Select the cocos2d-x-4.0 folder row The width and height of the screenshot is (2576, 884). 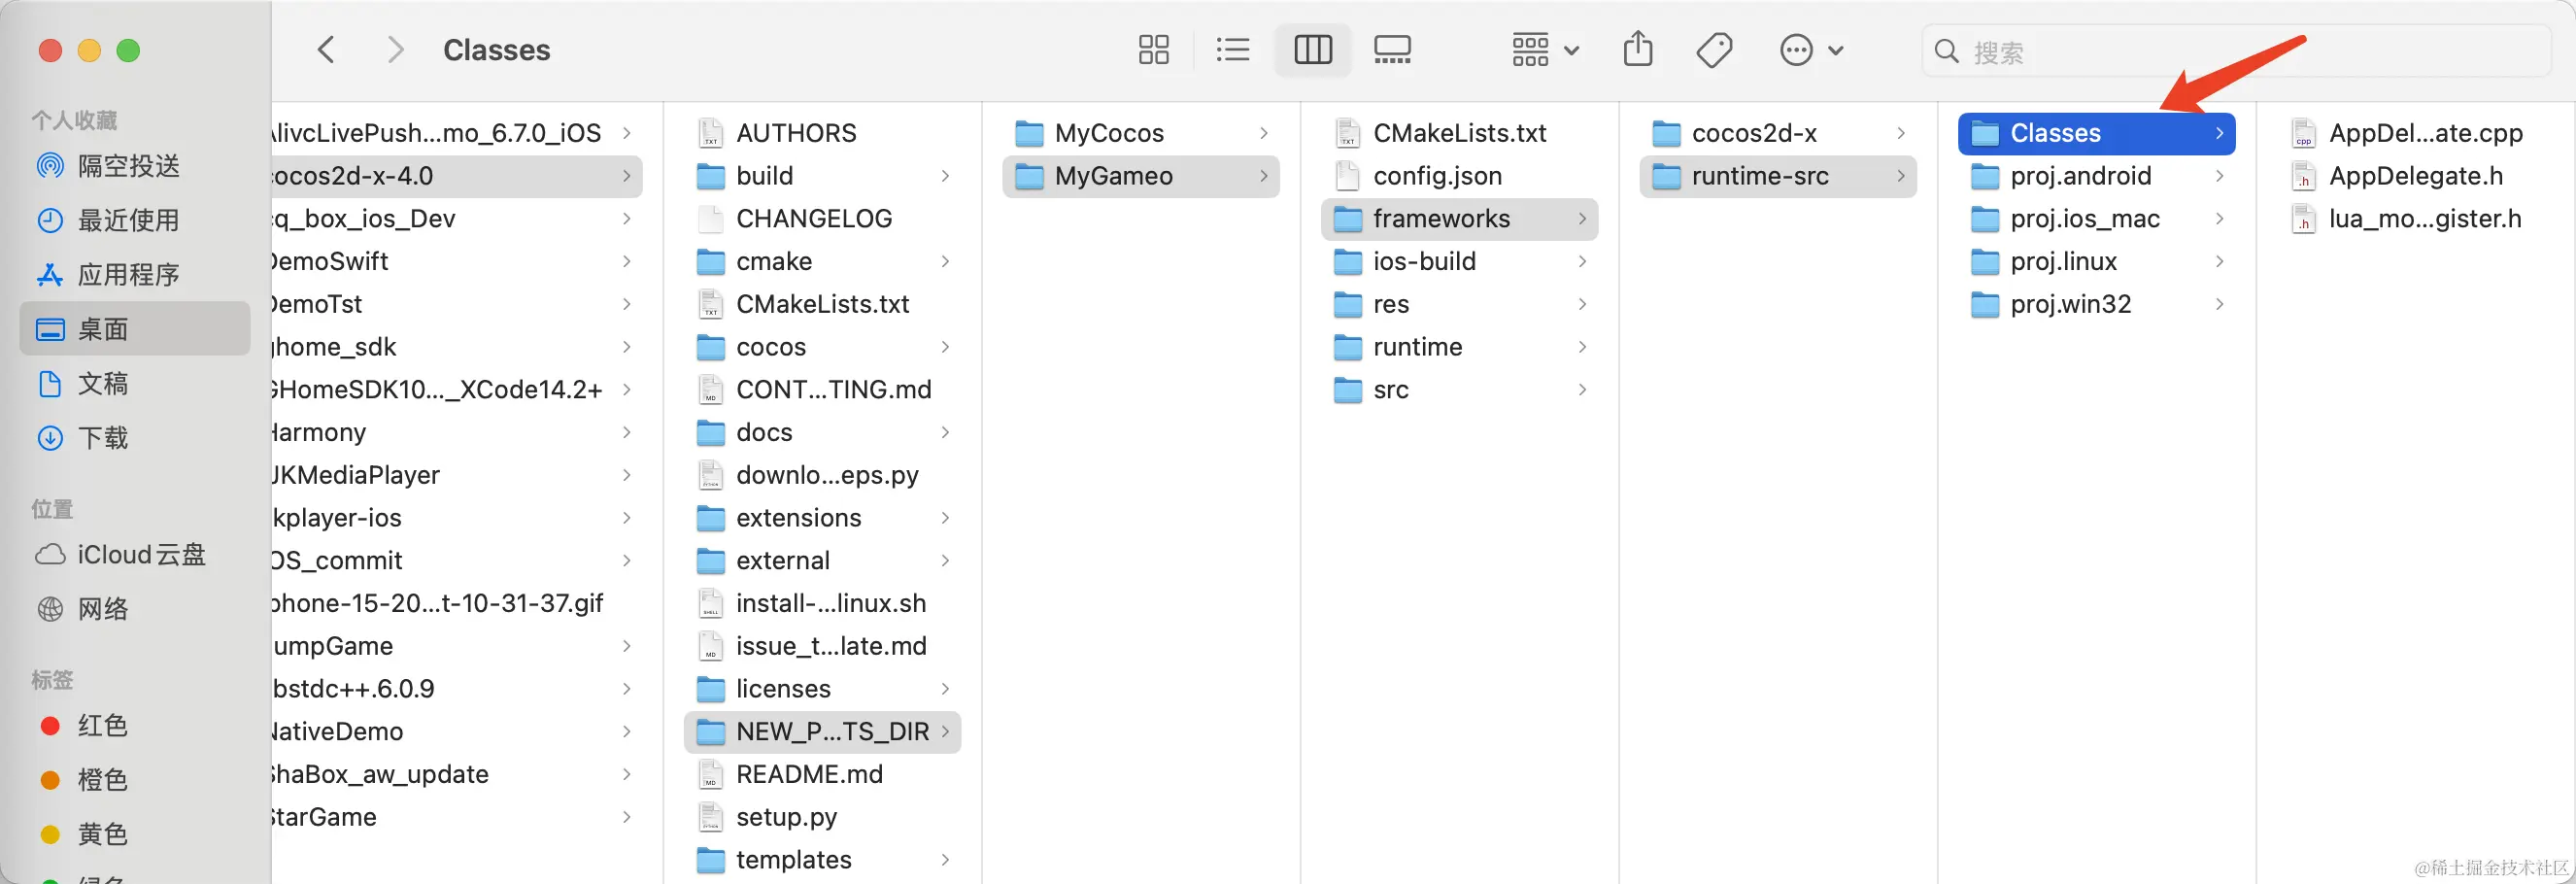[x=457, y=176]
